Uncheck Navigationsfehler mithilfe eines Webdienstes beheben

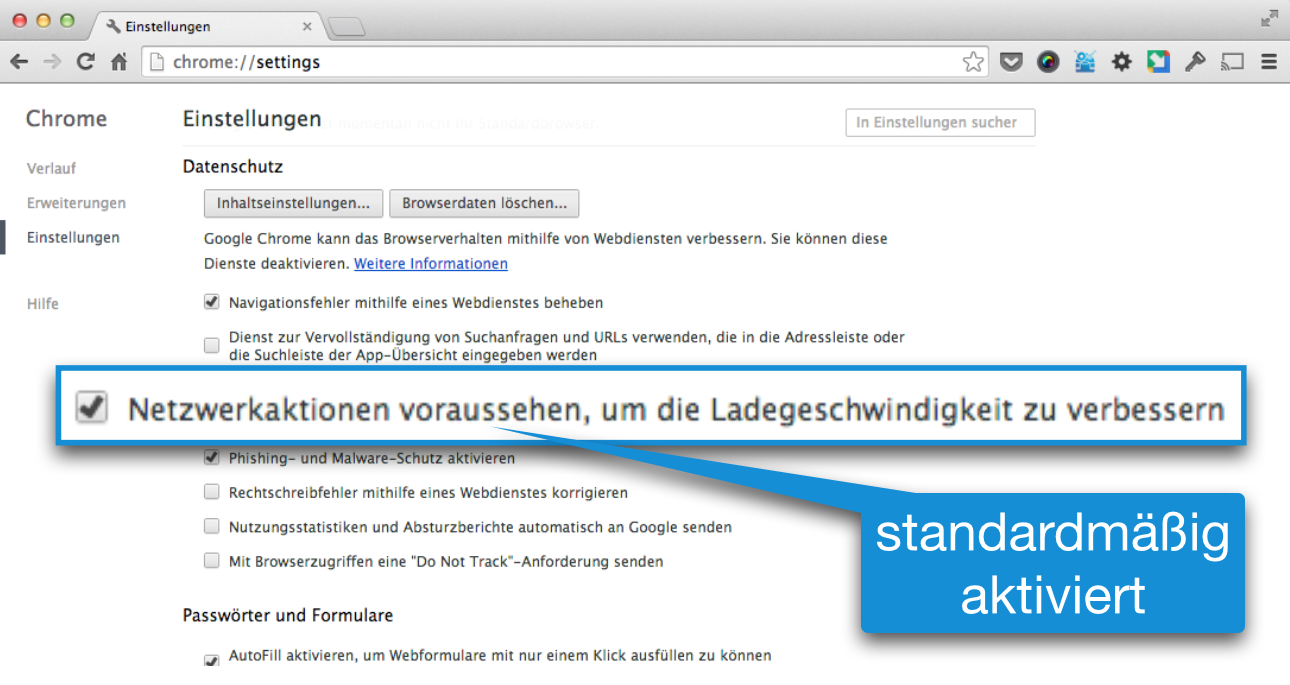click(211, 301)
